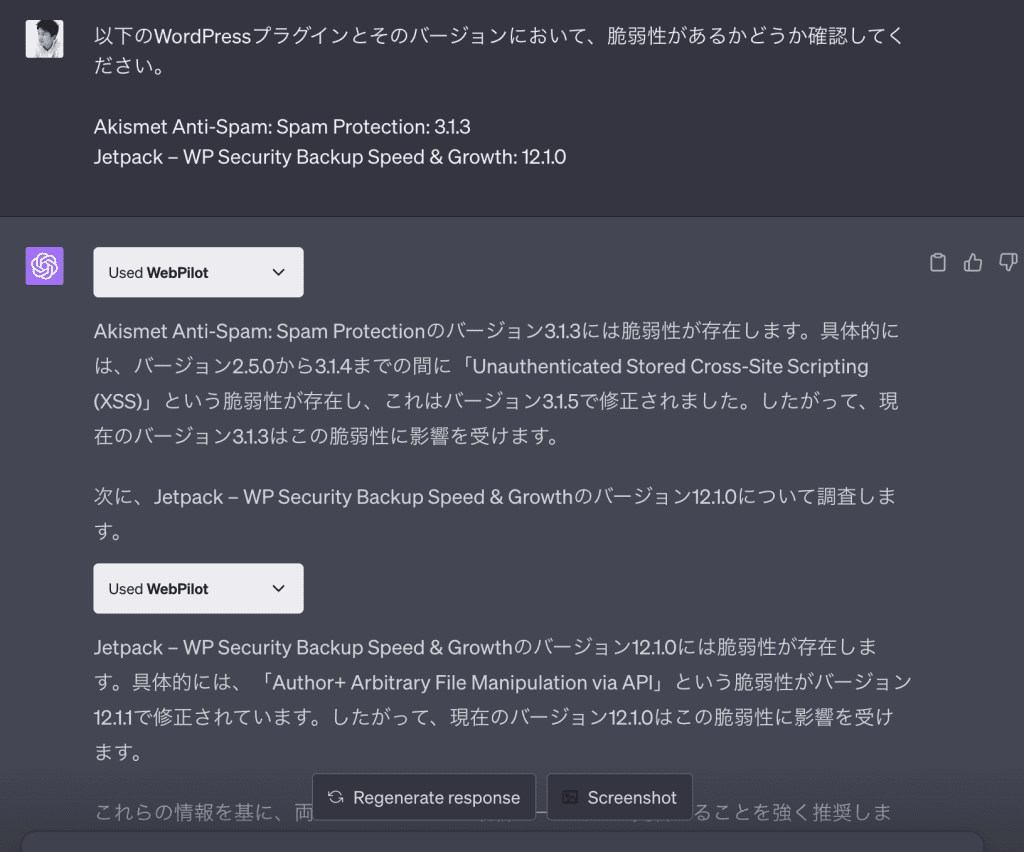Click the chevron on the first WebPilot box
This screenshot has height=852, width=1024.
click(279, 272)
